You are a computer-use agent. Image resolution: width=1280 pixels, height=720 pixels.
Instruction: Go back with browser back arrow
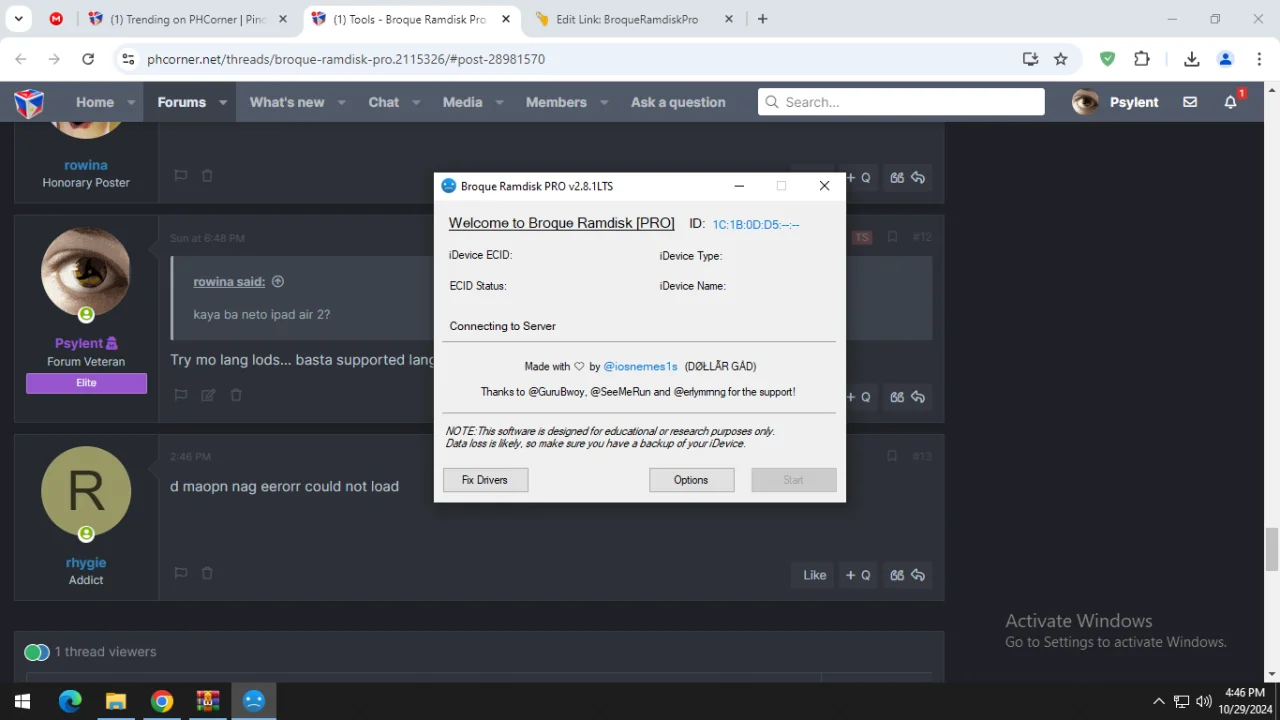pos(22,59)
